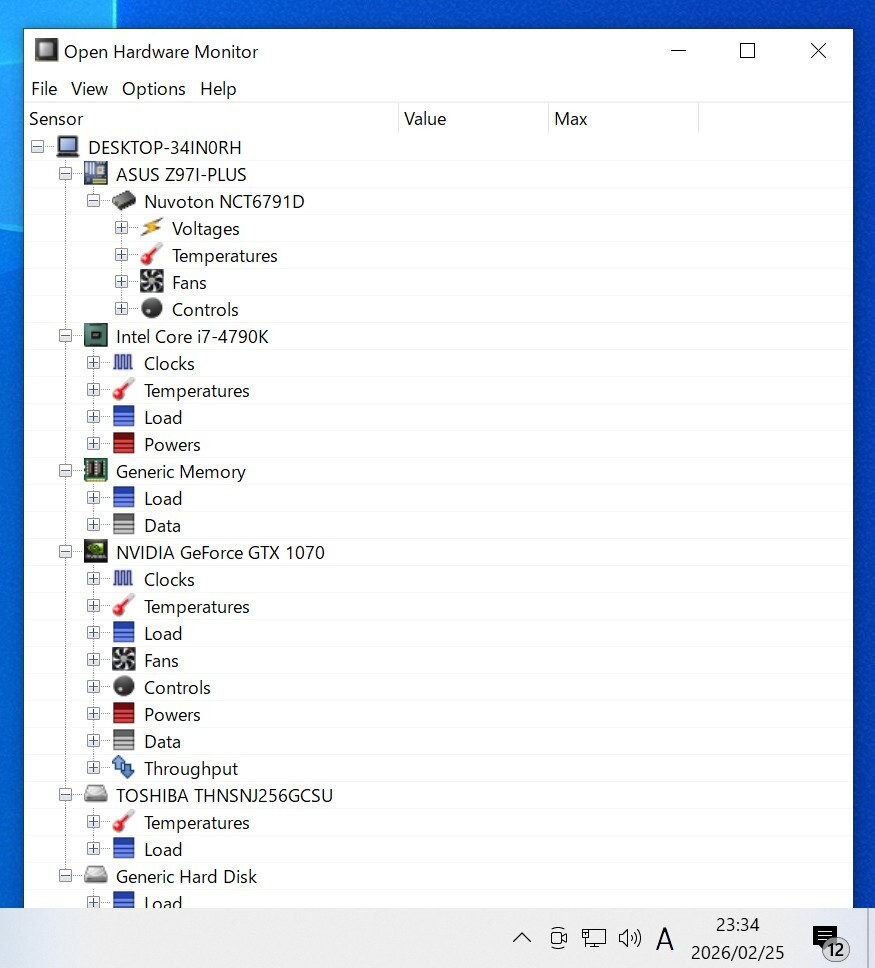875x968 pixels.
Task: Click the DESKTOP-34IN0RH computer icon
Action: [68, 147]
